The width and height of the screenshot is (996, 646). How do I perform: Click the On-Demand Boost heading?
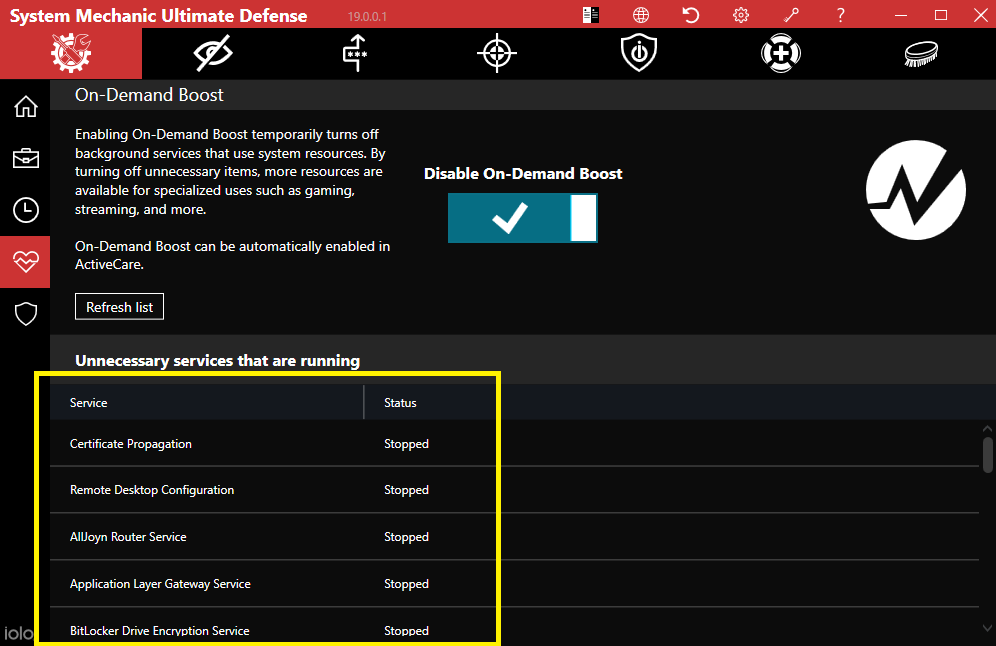pyautogui.click(x=149, y=95)
